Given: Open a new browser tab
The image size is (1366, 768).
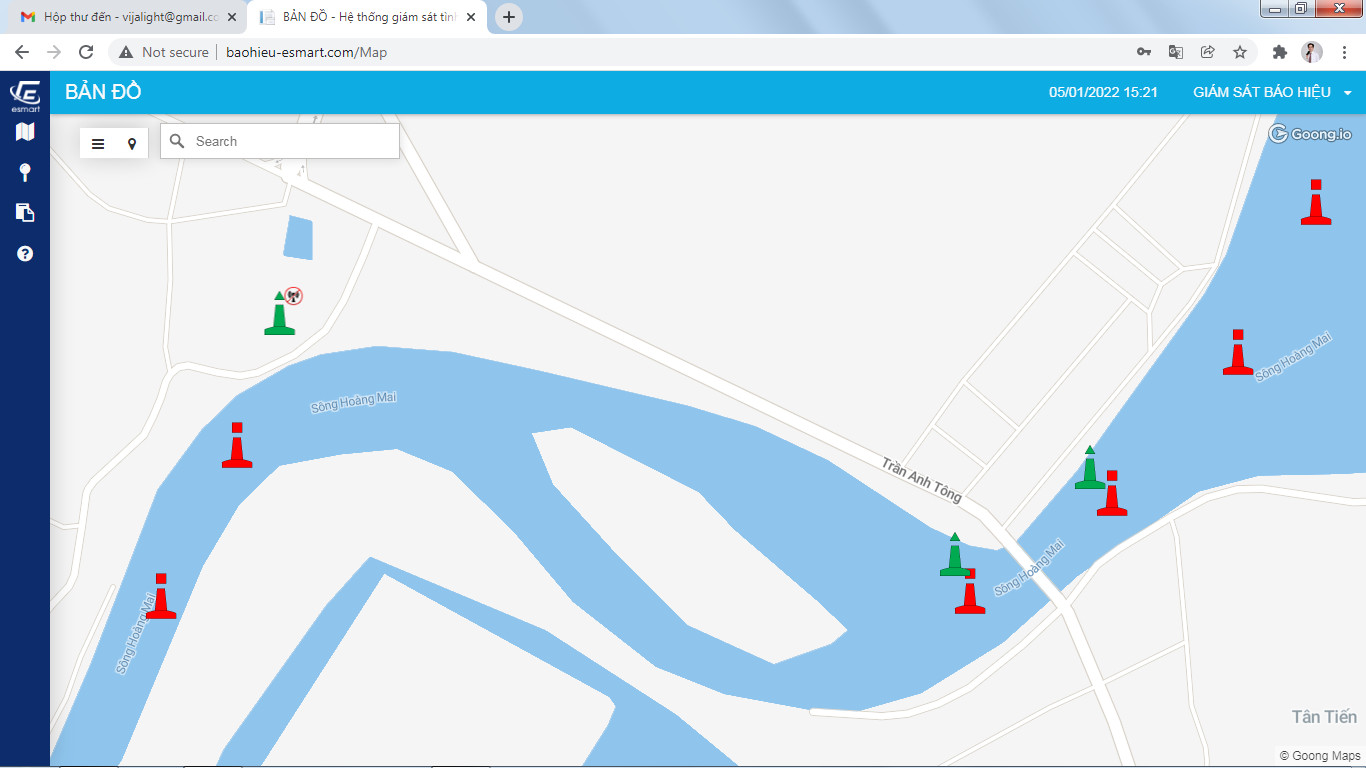Looking at the screenshot, I should click(x=509, y=17).
